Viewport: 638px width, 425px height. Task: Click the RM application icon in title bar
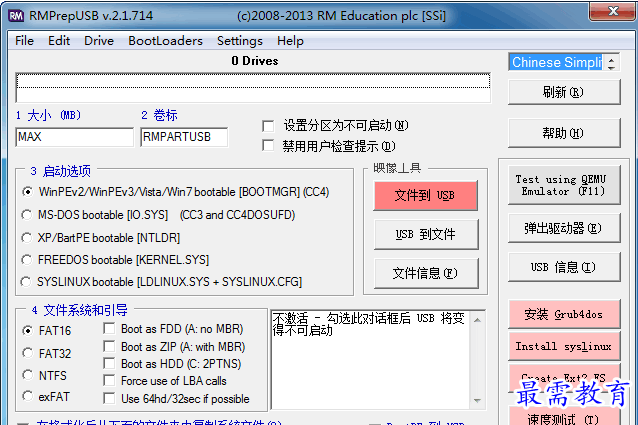[x=16, y=16]
